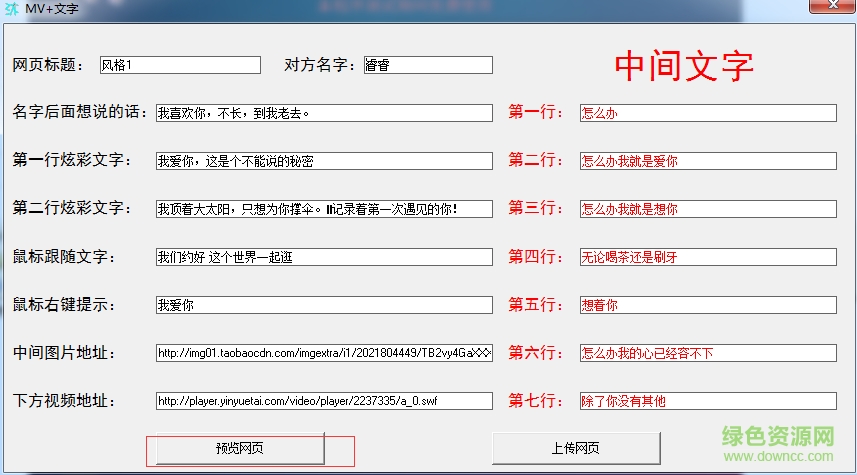Focus the 网页标题 input field
The width and height of the screenshot is (857, 475).
click(x=180, y=65)
